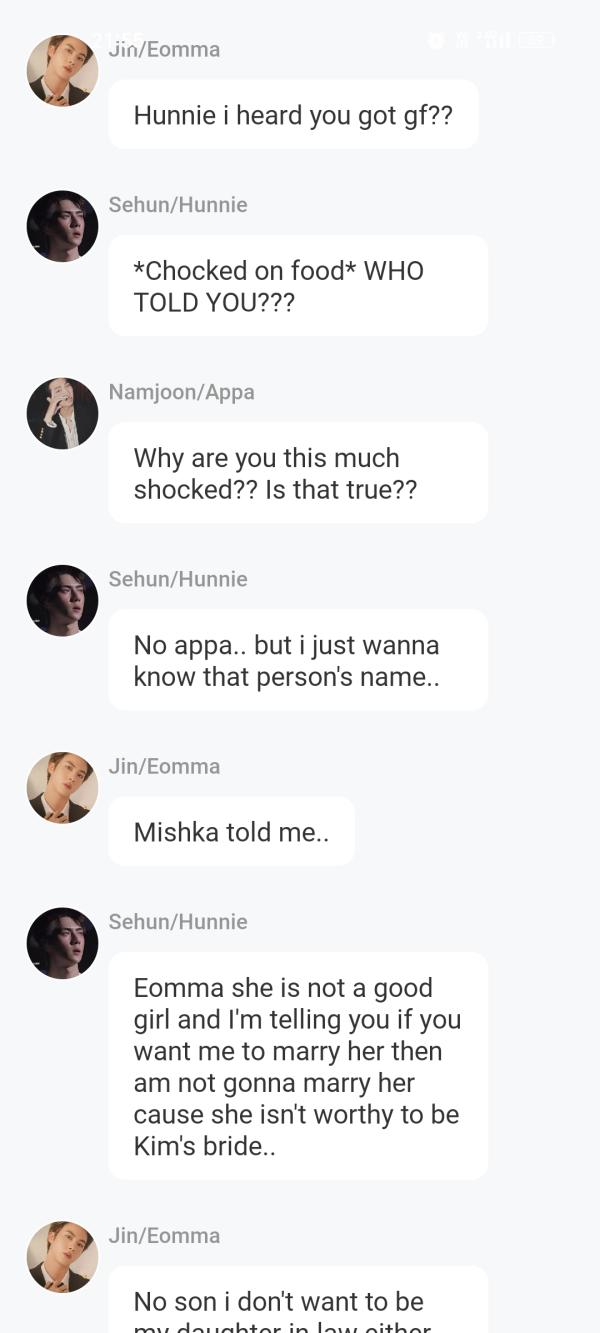Select the No appa.. but i just wanna message
Screen dimensions: 600x1333
click(x=298, y=660)
